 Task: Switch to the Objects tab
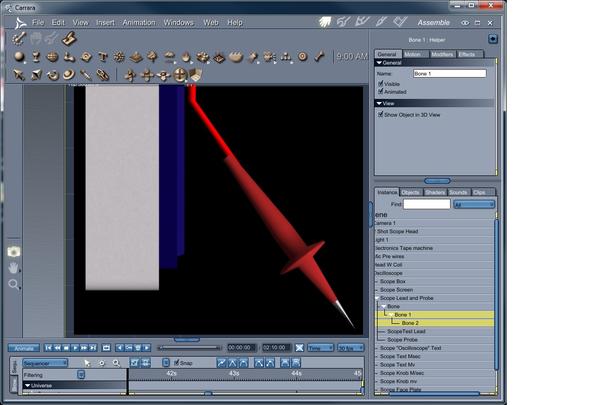(411, 192)
